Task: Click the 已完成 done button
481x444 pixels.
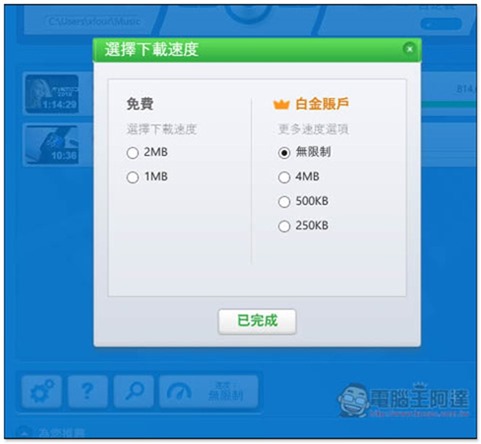Action: 257,321
